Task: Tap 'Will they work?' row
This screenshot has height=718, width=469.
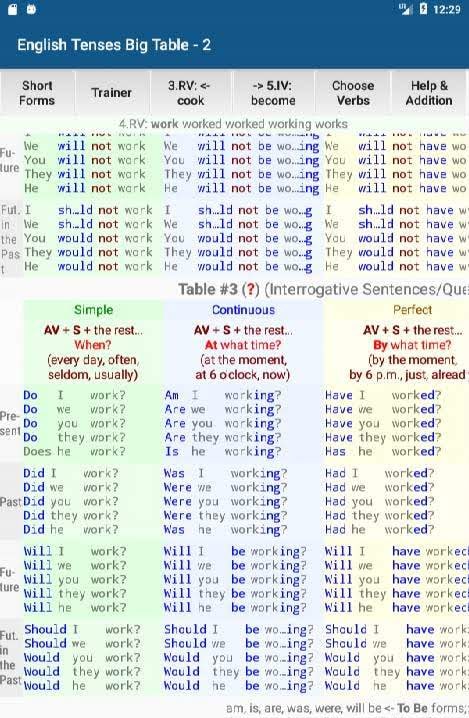Action: click(x=75, y=593)
